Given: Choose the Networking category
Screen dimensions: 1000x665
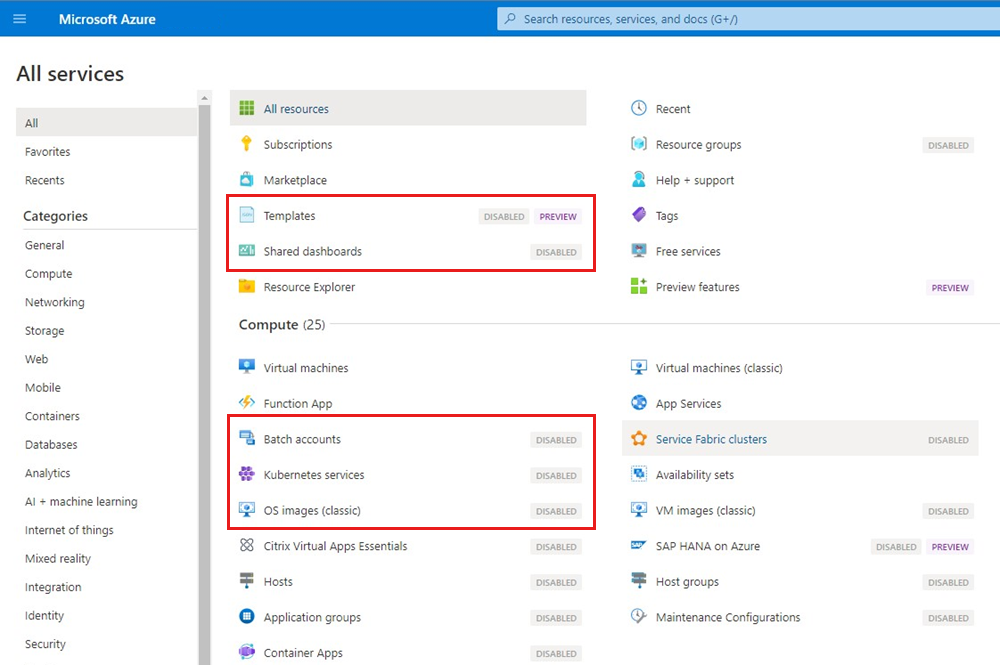Looking at the screenshot, I should pyautogui.click(x=55, y=302).
